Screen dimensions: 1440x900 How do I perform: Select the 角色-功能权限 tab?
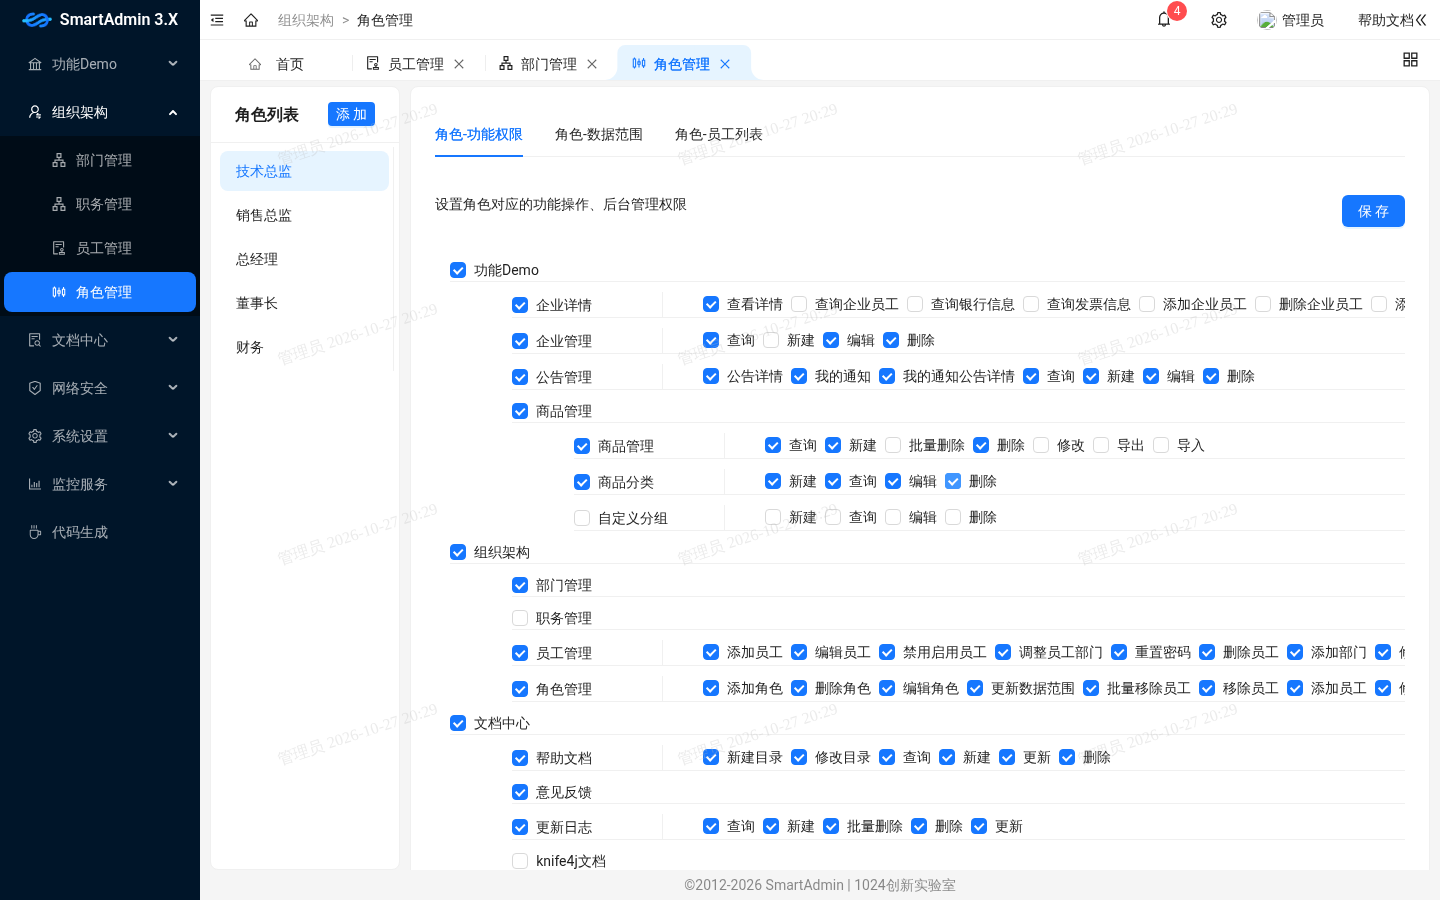point(478,134)
